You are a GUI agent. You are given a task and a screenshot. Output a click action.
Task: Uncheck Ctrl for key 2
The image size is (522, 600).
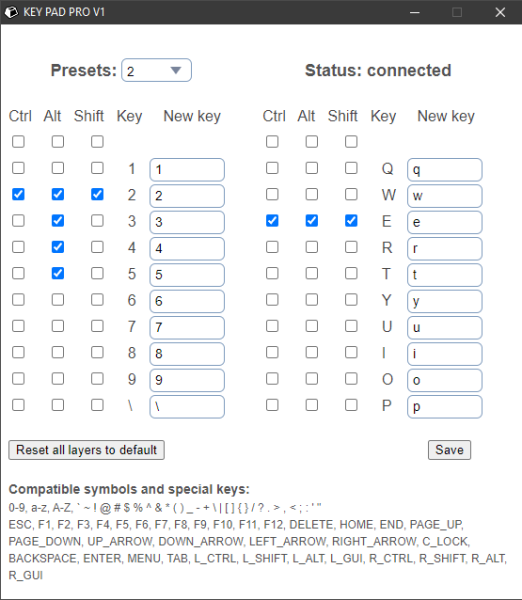[18, 194]
